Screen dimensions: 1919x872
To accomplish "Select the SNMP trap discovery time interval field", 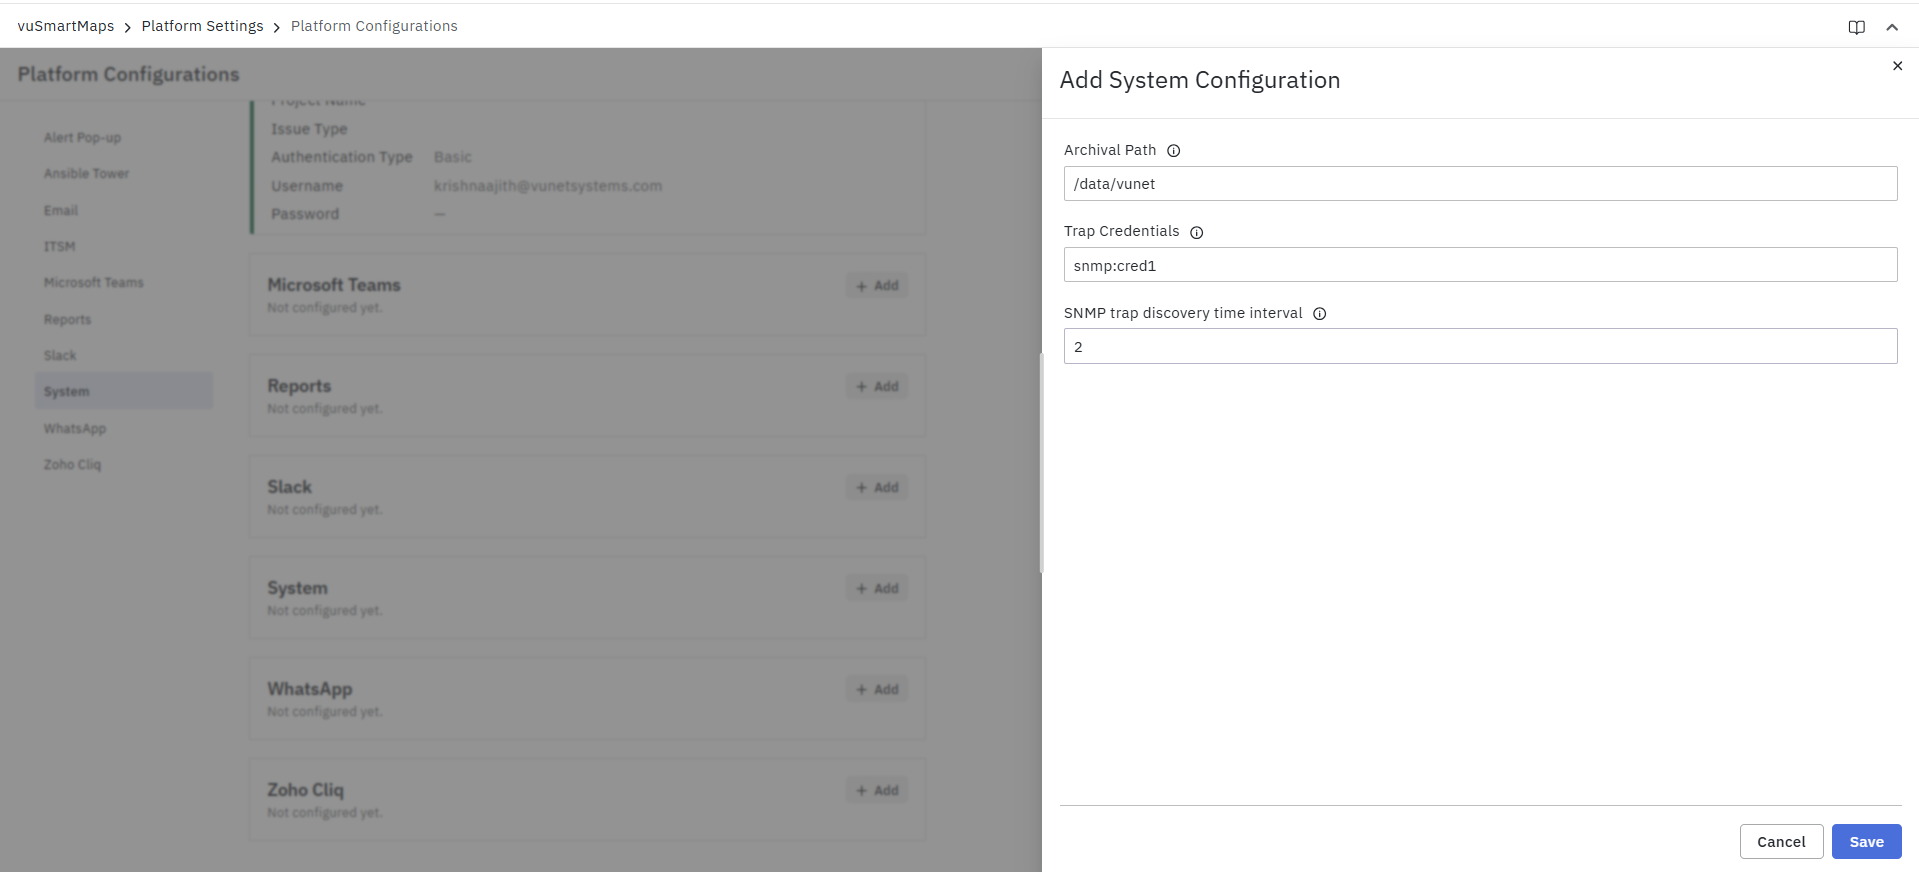I will pos(1480,347).
